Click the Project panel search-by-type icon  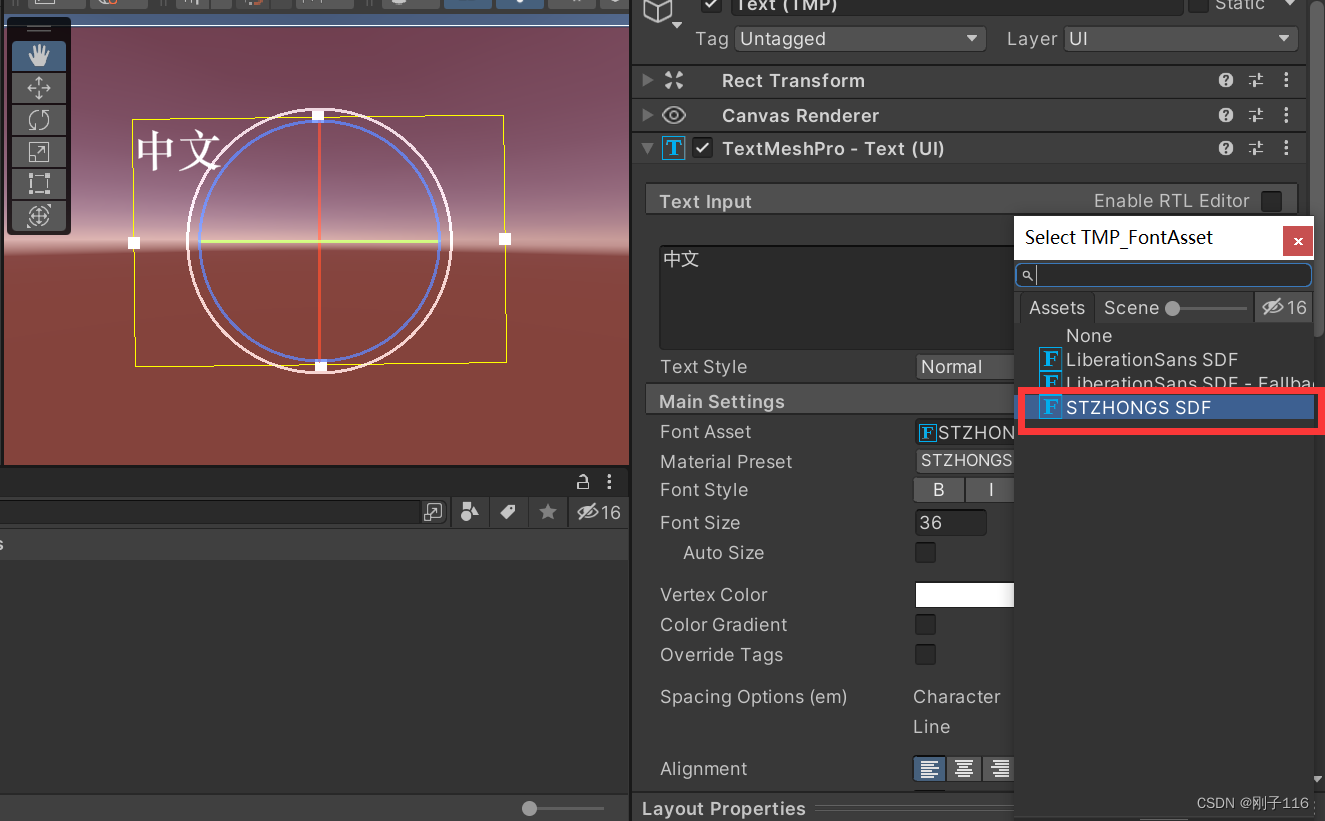469,512
